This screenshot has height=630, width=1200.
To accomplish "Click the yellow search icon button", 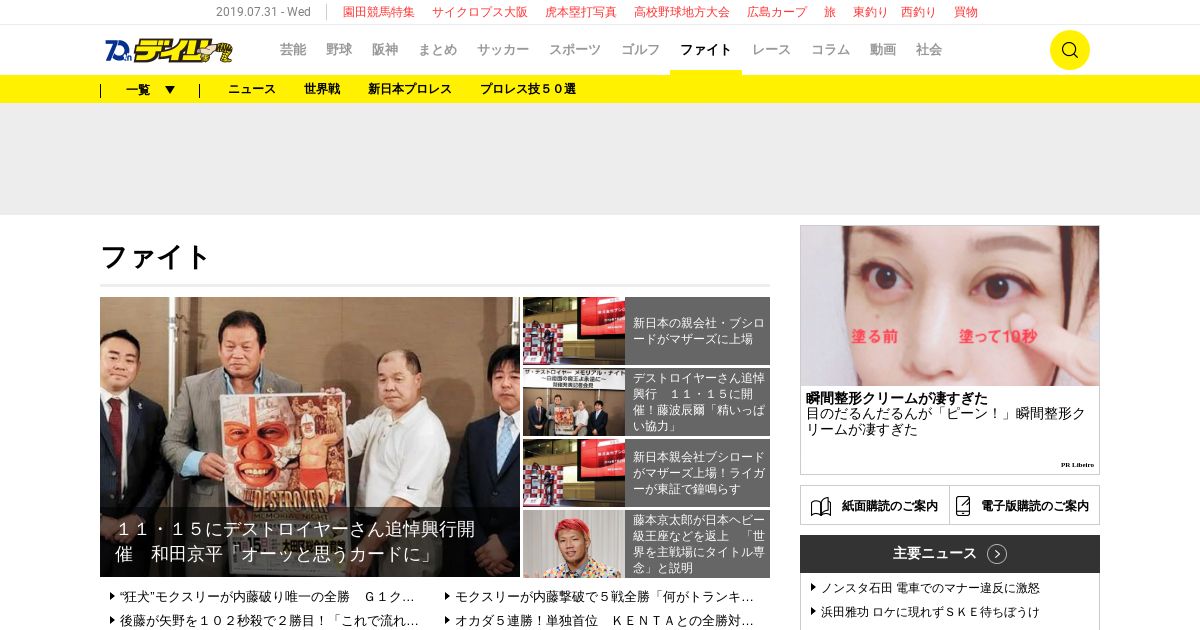I will coord(1069,50).
